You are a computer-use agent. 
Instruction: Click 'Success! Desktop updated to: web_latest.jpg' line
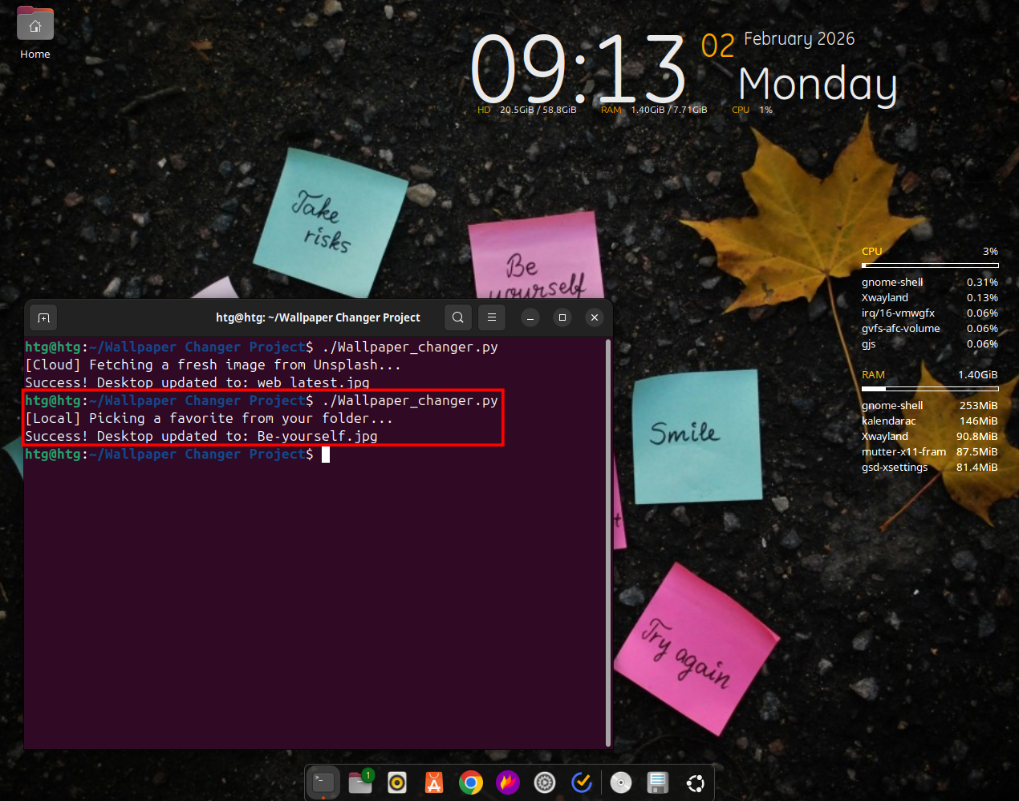pyautogui.click(x=197, y=383)
